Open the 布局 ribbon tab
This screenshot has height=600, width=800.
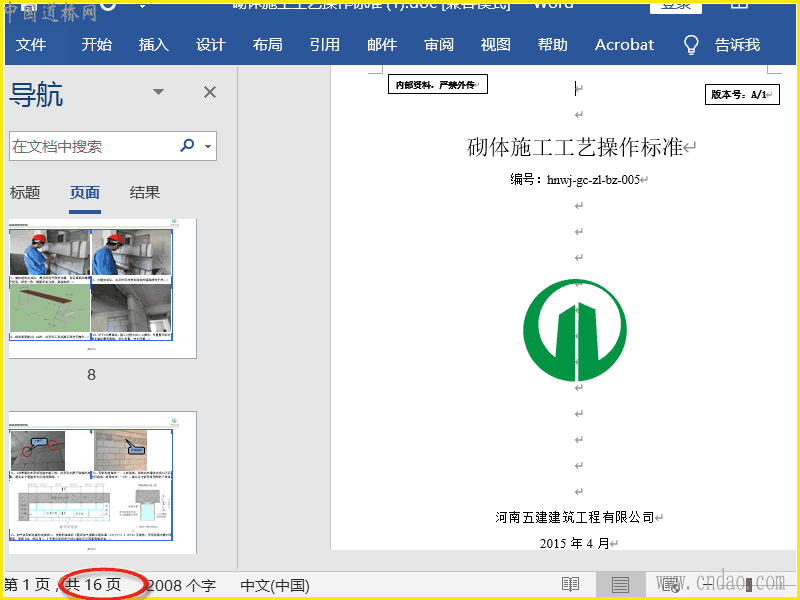click(x=267, y=45)
